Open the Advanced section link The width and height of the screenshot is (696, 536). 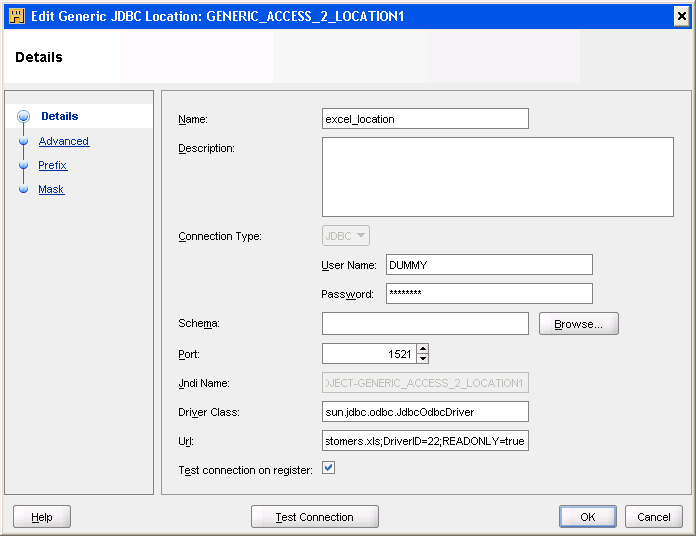point(64,142)
